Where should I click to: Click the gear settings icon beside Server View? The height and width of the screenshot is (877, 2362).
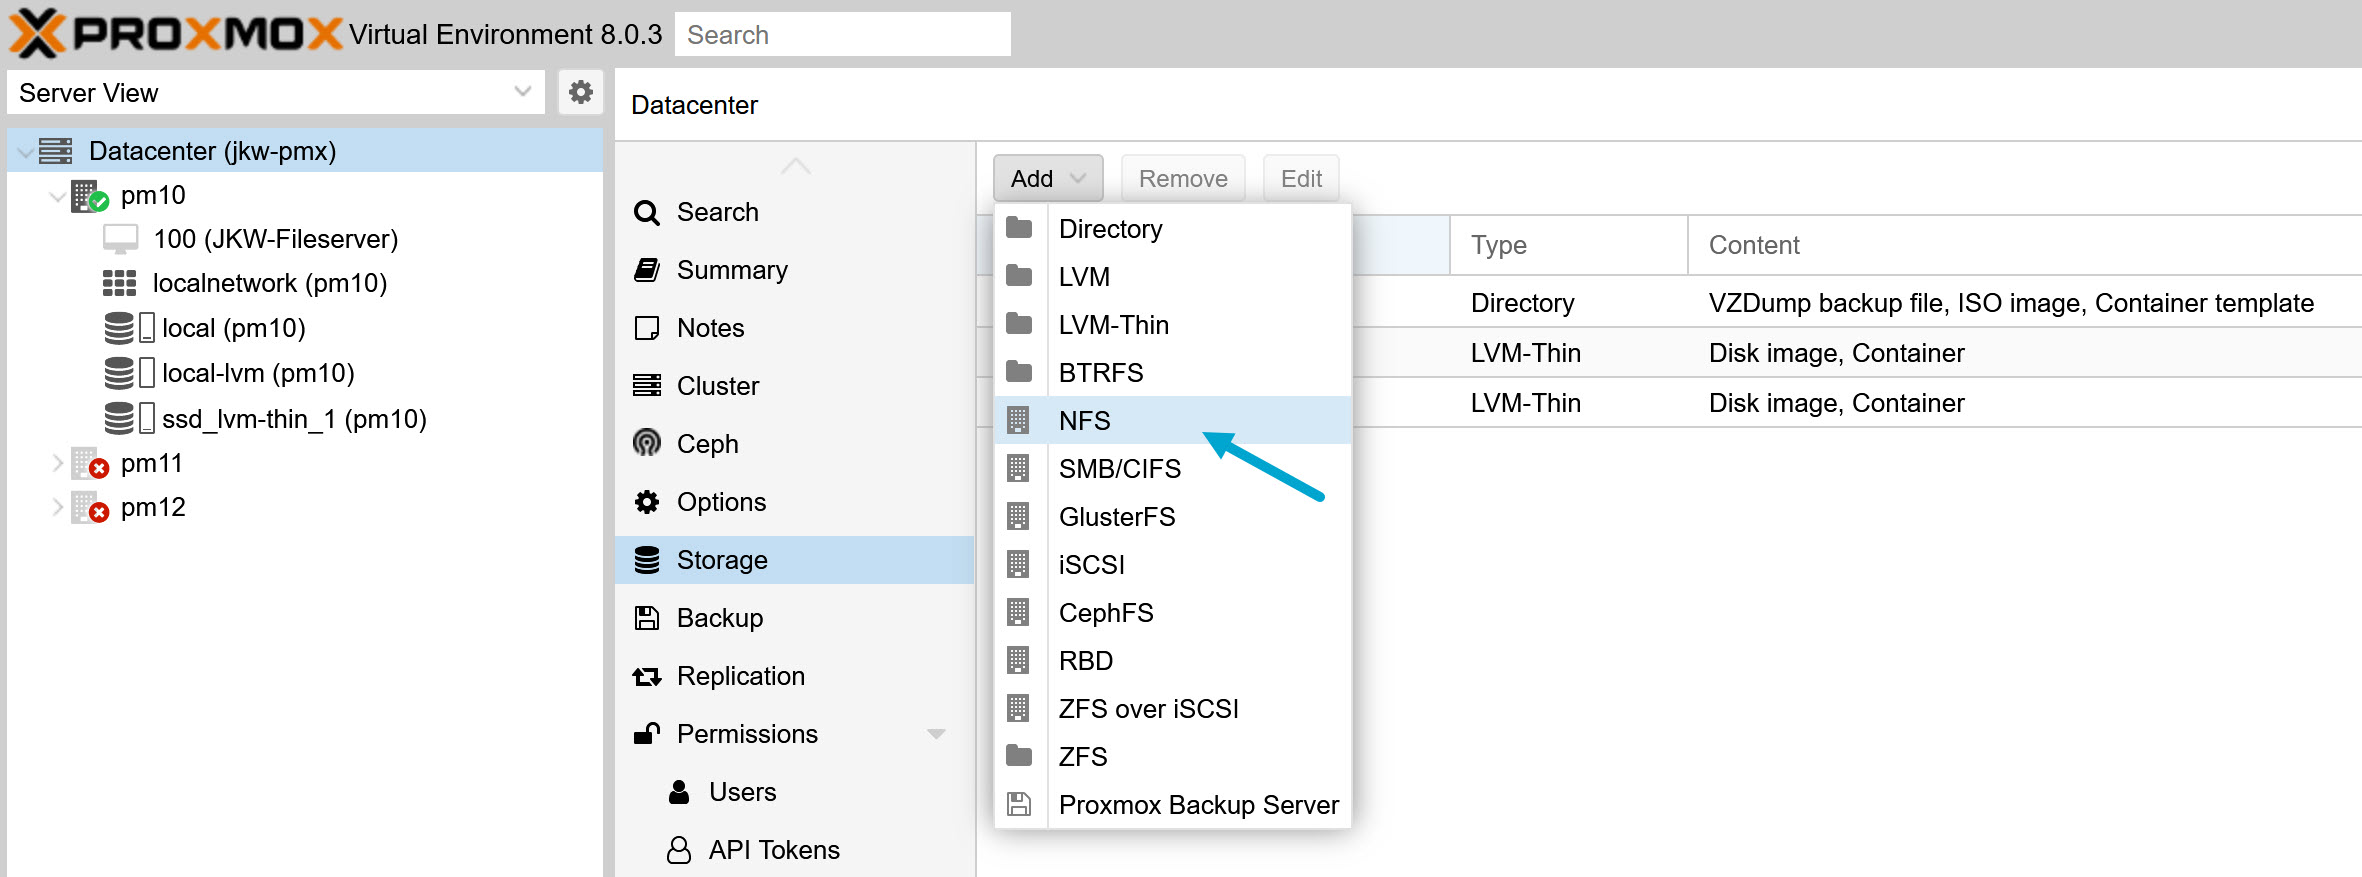coord(580,93)
